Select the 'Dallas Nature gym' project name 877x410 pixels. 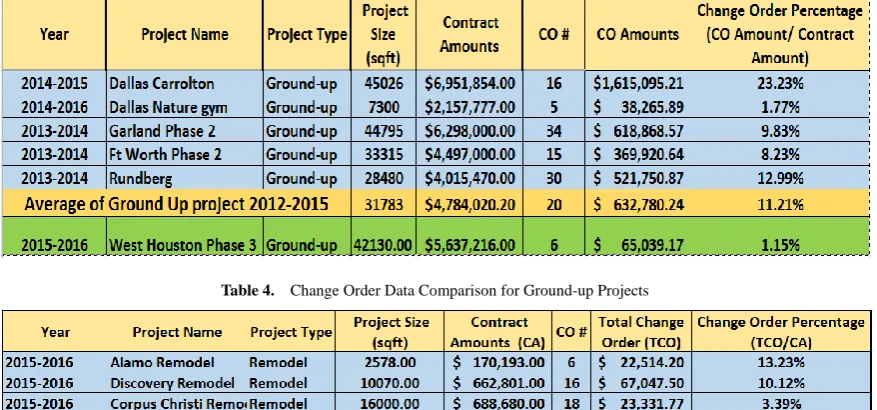[168, 107]
